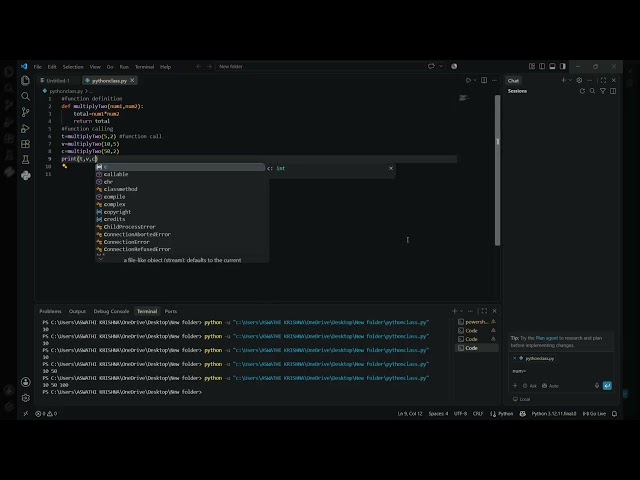
Task: Open the Auto model picker in chat
Action: [x=550, y=386]
